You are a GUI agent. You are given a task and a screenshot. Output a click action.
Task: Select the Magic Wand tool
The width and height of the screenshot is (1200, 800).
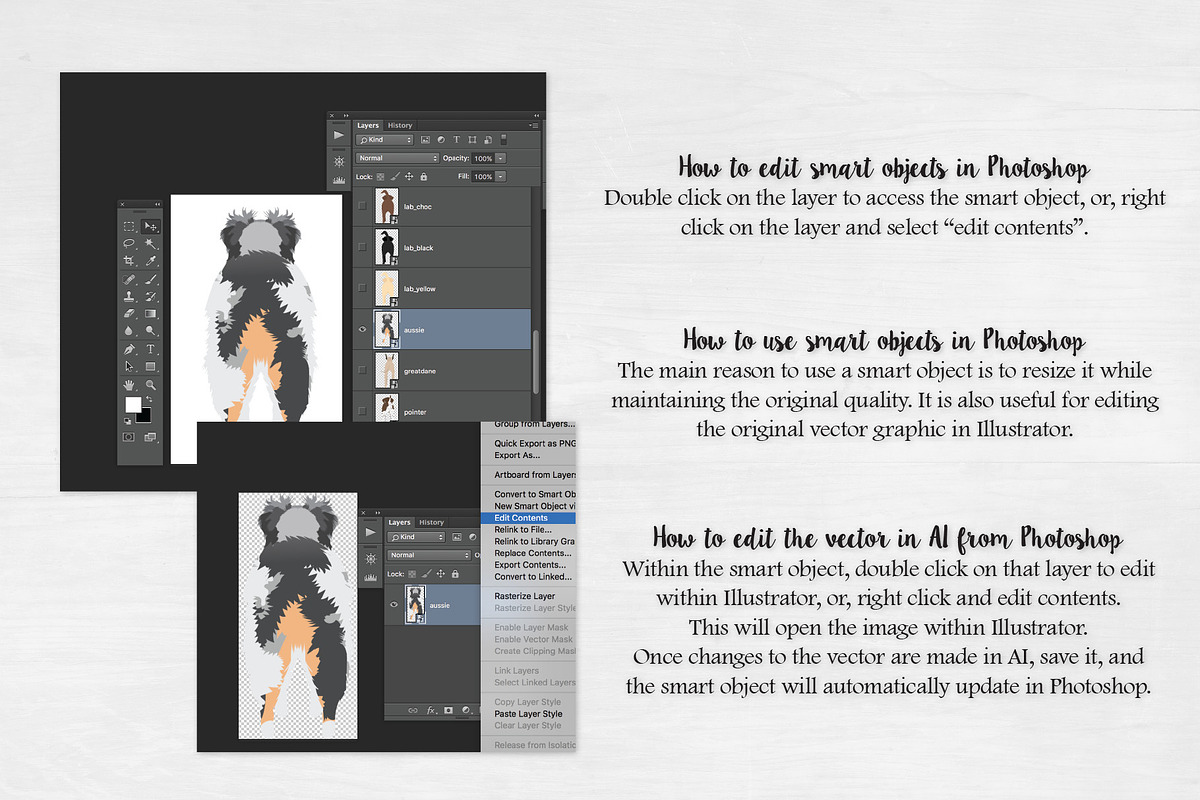tap(151, 243)
